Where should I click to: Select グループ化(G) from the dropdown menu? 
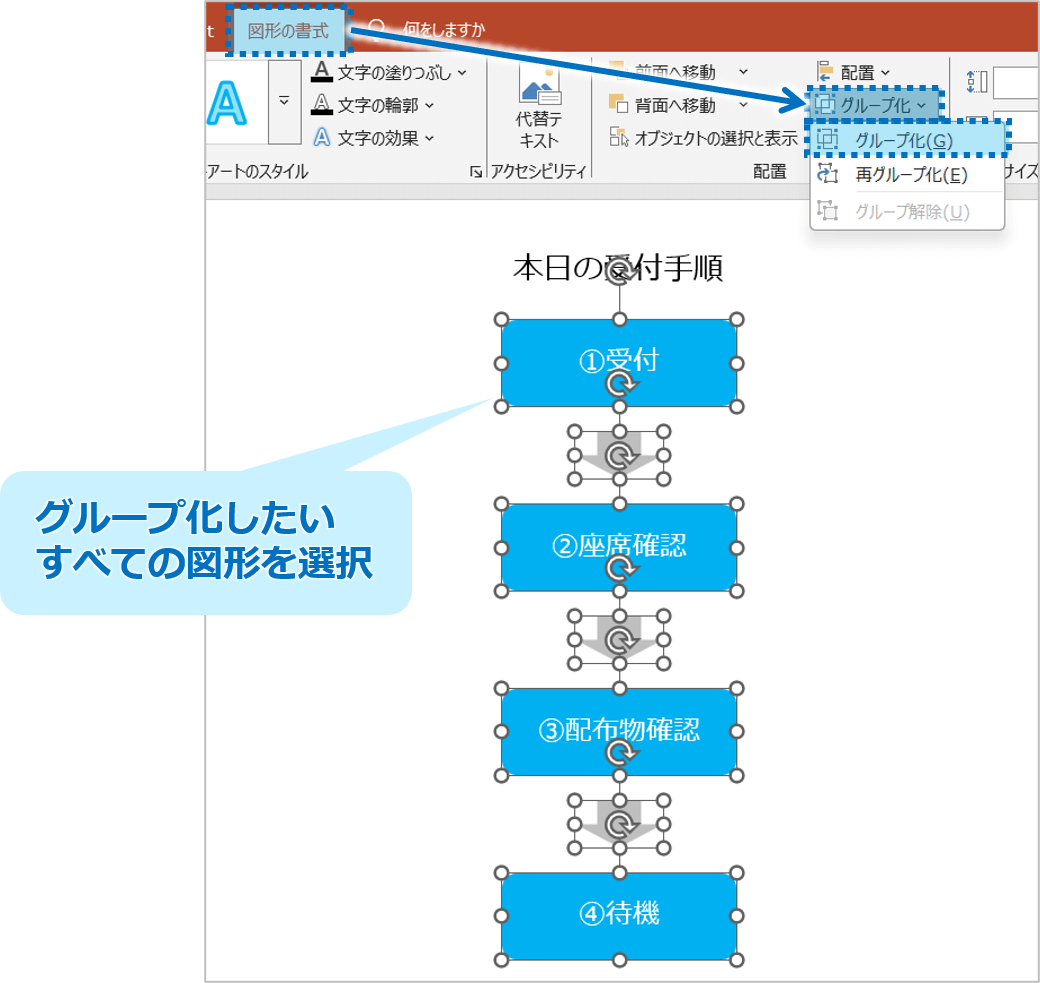pos(903,141)
